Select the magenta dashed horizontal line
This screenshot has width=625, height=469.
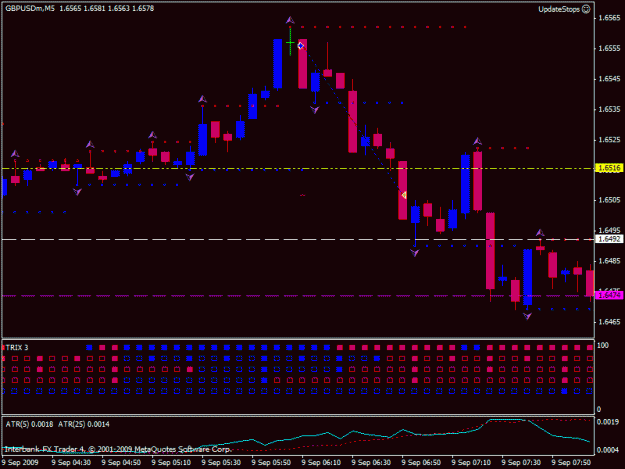pyautogui.click(x=298, y=296)
